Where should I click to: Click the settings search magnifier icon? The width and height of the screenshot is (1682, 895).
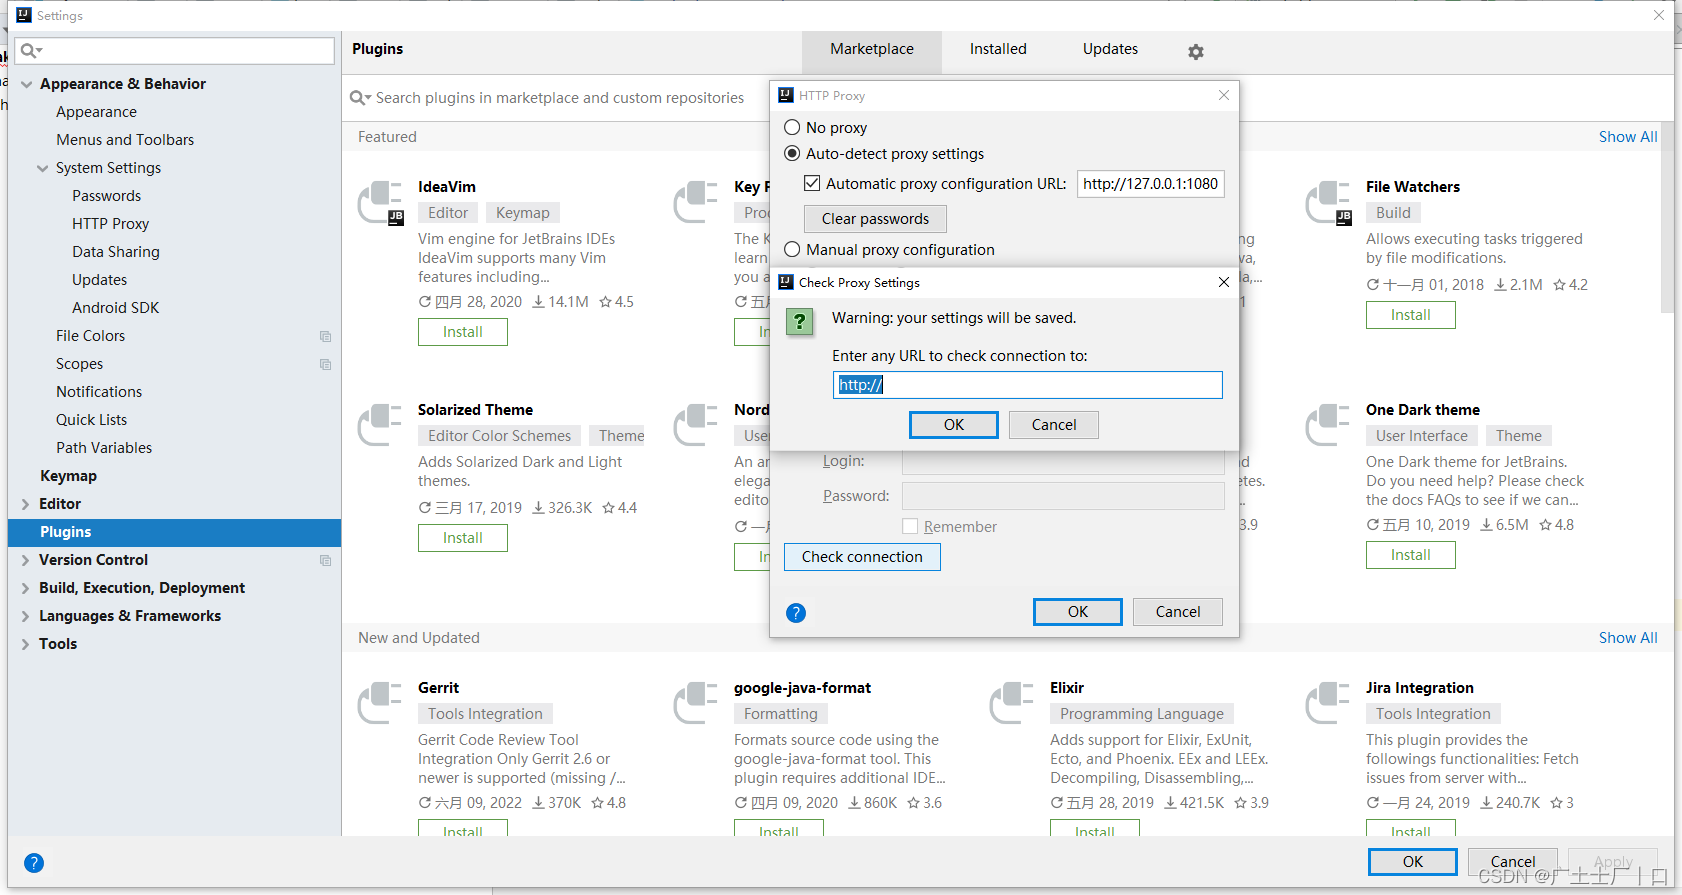coord(28,50)
